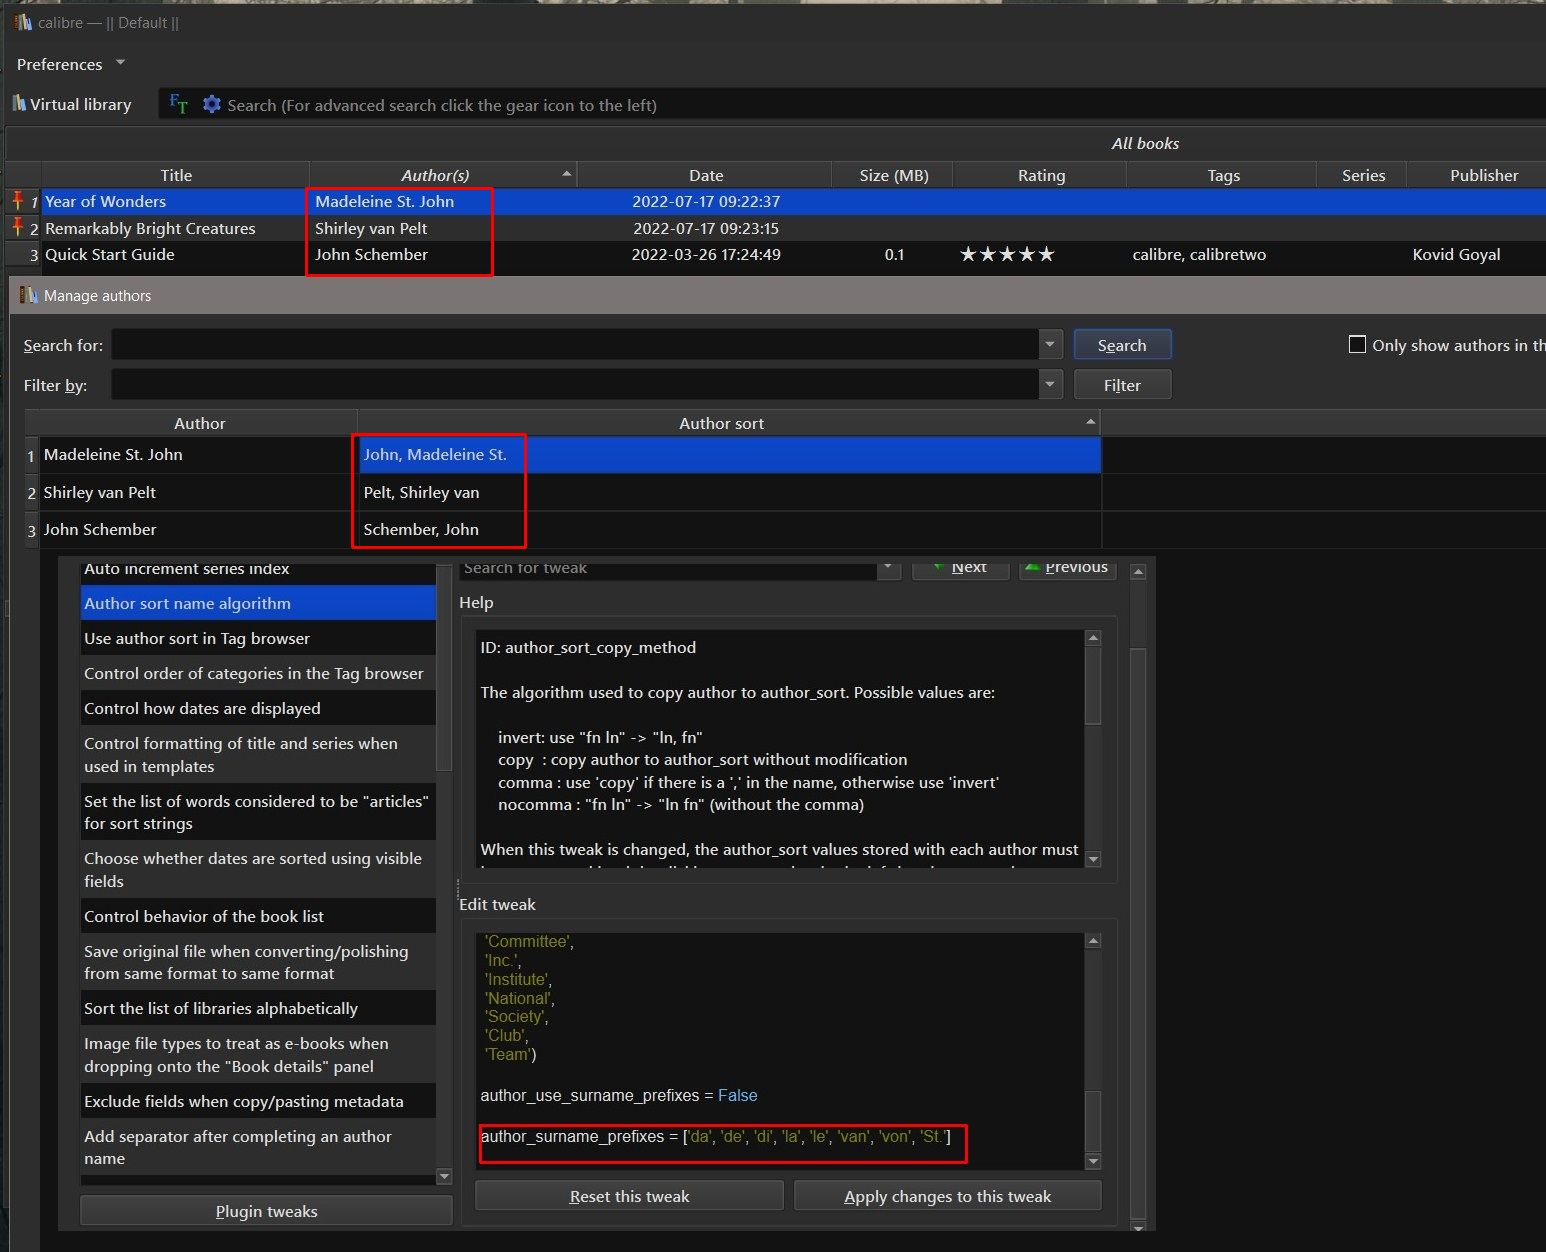Open the 'Filter by' dropdown arrow
The image size is (1546, 1252).
click(1049, 385)
